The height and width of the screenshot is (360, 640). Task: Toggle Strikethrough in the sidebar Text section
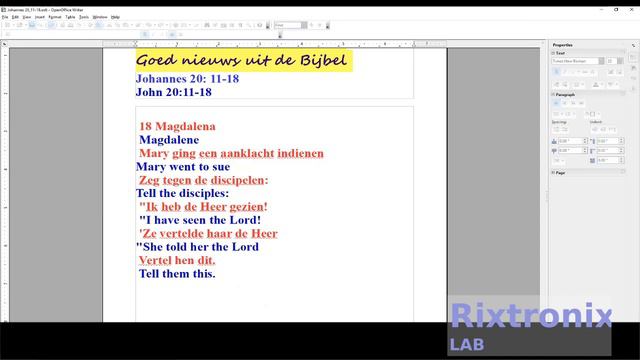pos(585,72)
